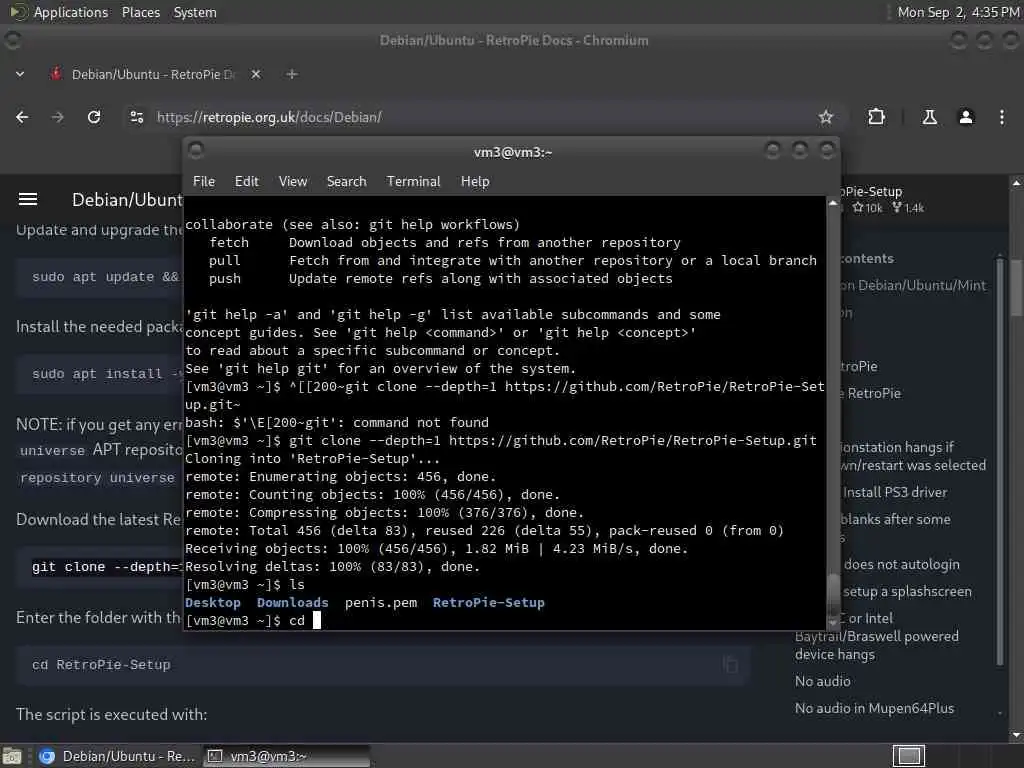The image size is (1024, 768).
Task: Click the terminal scrollbar thumb
Action: point(833,594)
